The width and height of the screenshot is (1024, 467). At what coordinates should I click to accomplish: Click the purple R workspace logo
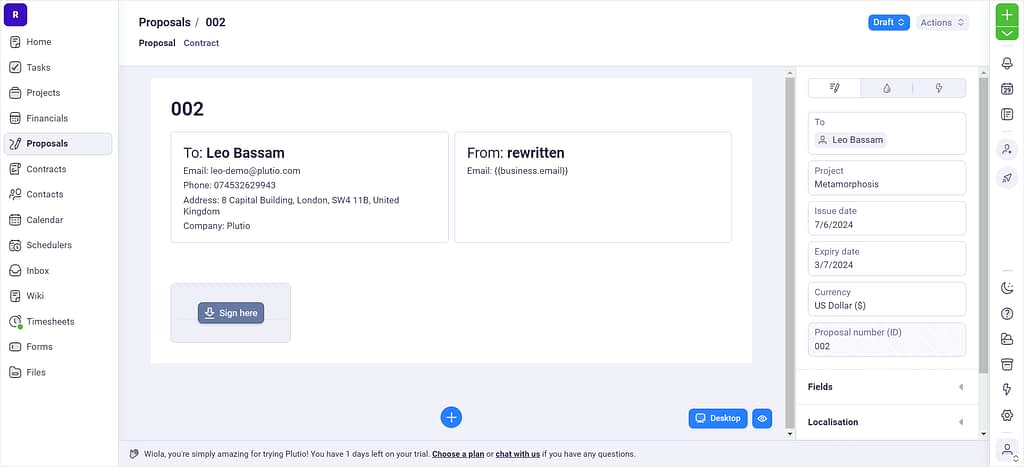click(x=16, y=14)
